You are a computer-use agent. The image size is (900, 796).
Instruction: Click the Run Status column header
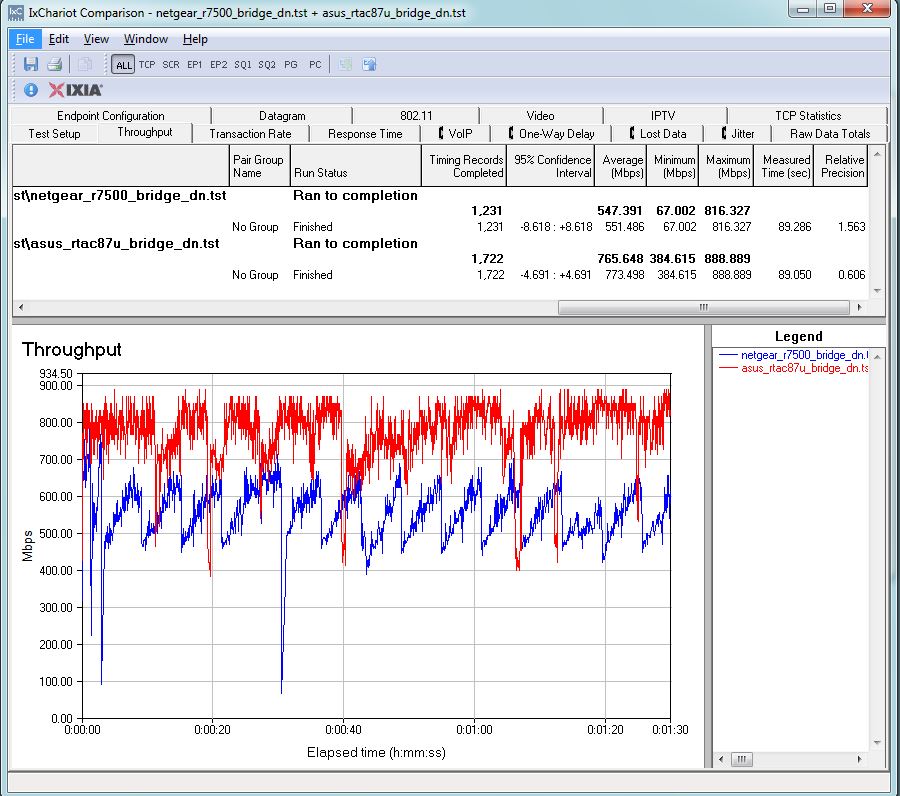pos(356,166)
